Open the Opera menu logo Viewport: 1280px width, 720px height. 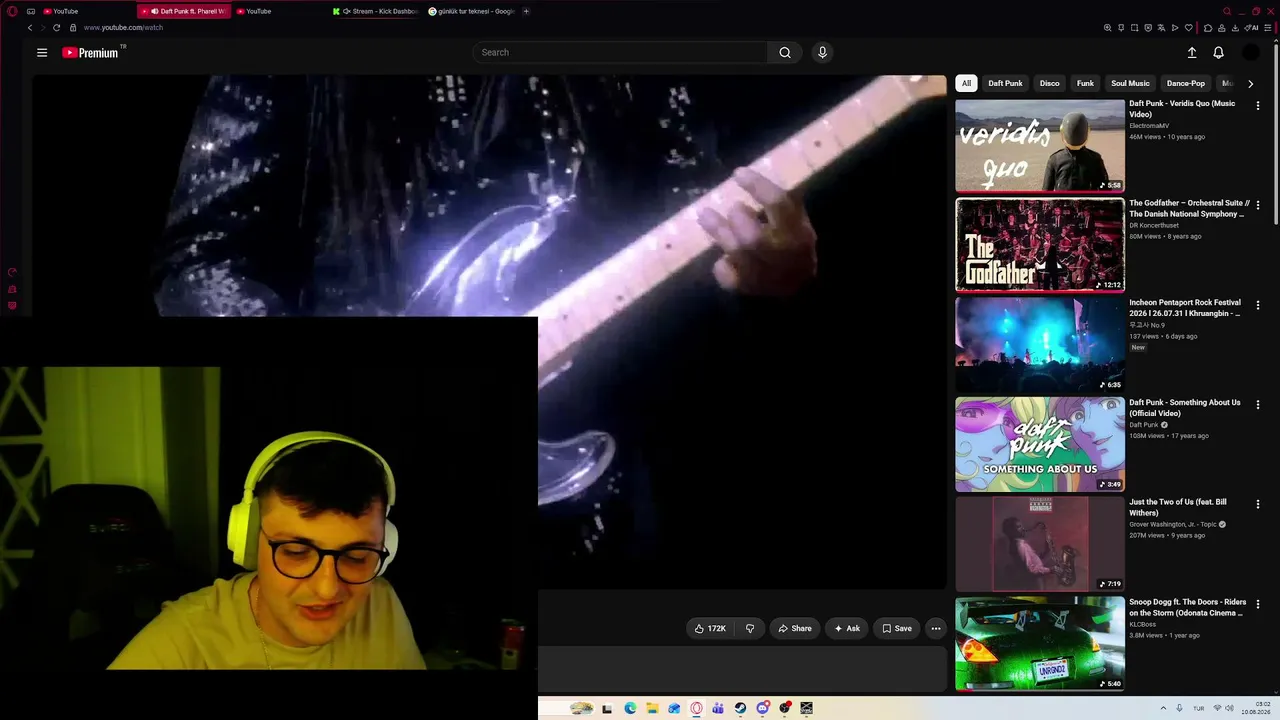click(x=12, y=11)
